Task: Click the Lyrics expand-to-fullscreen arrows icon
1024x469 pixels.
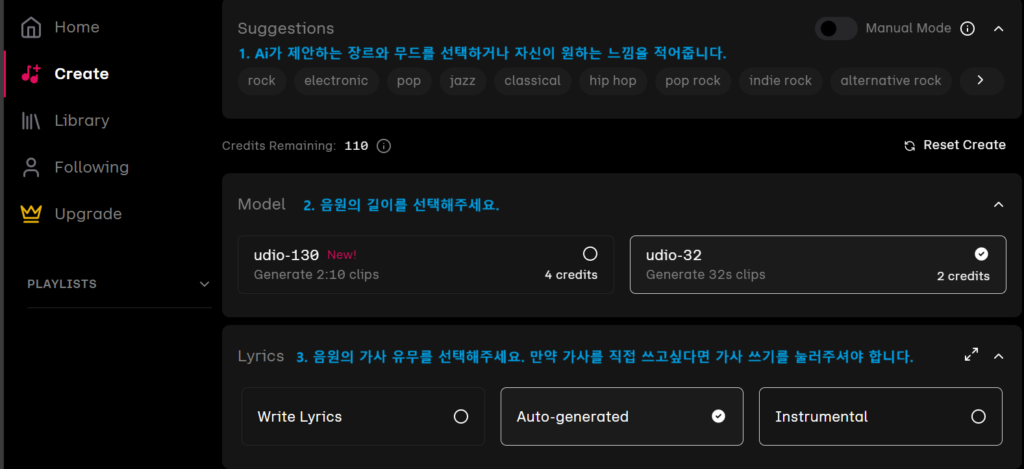Action: (x=971, y=355)
